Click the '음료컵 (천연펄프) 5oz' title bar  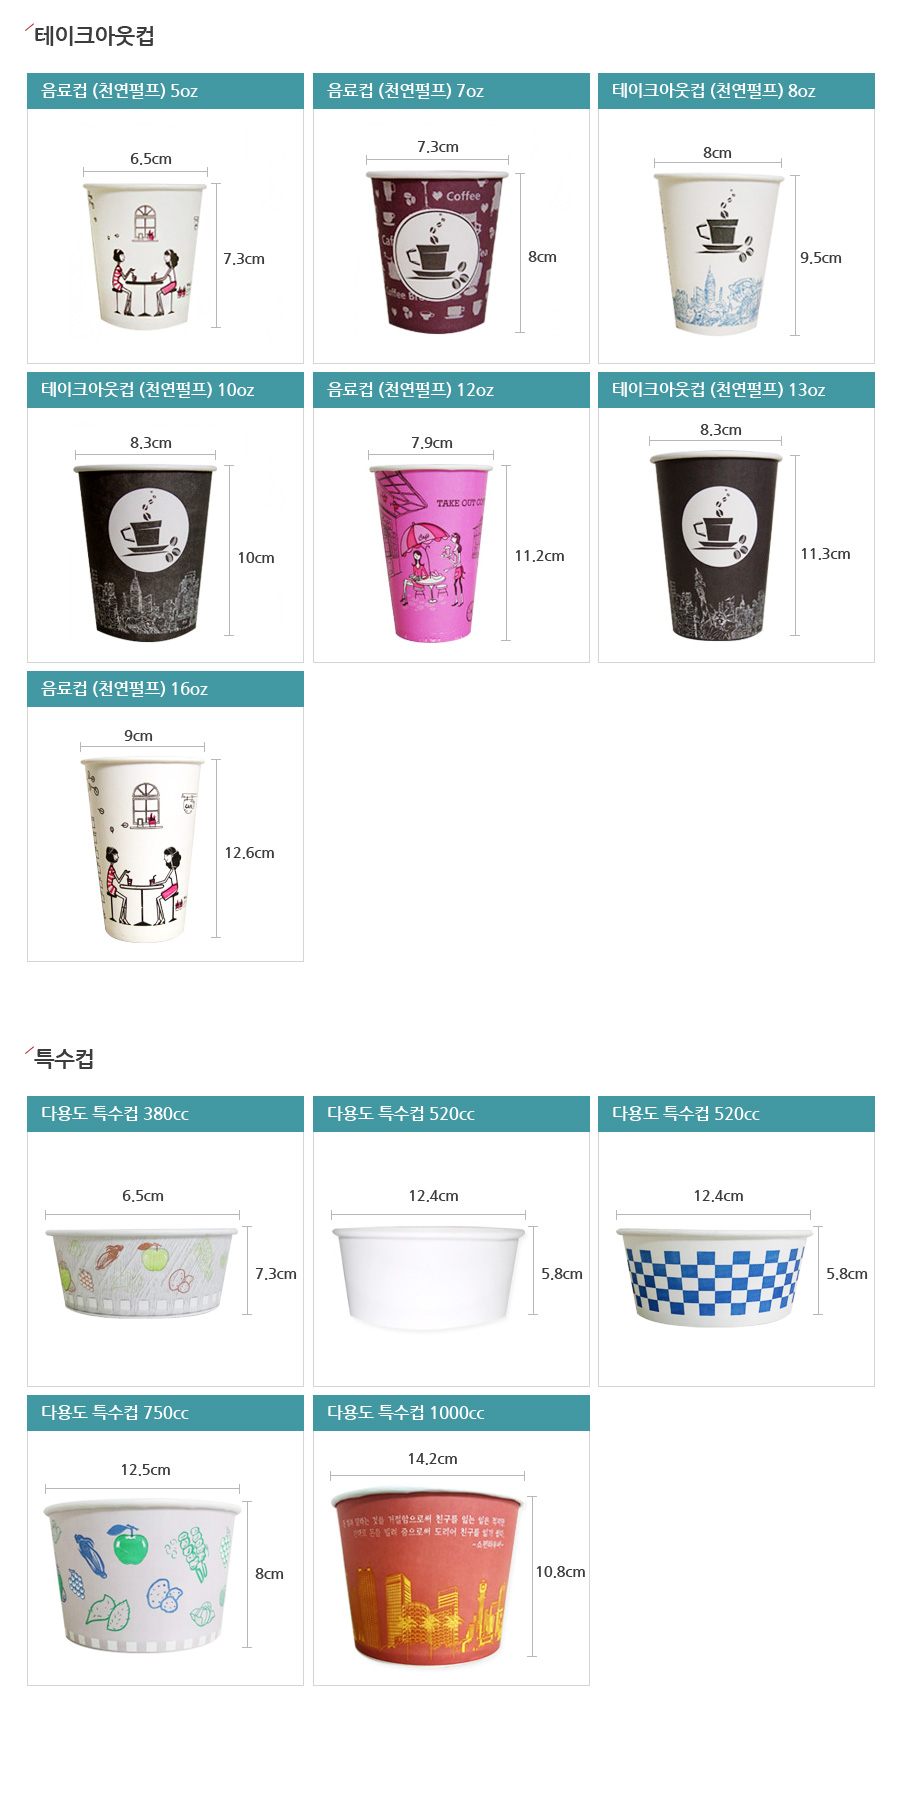point(165,91)
